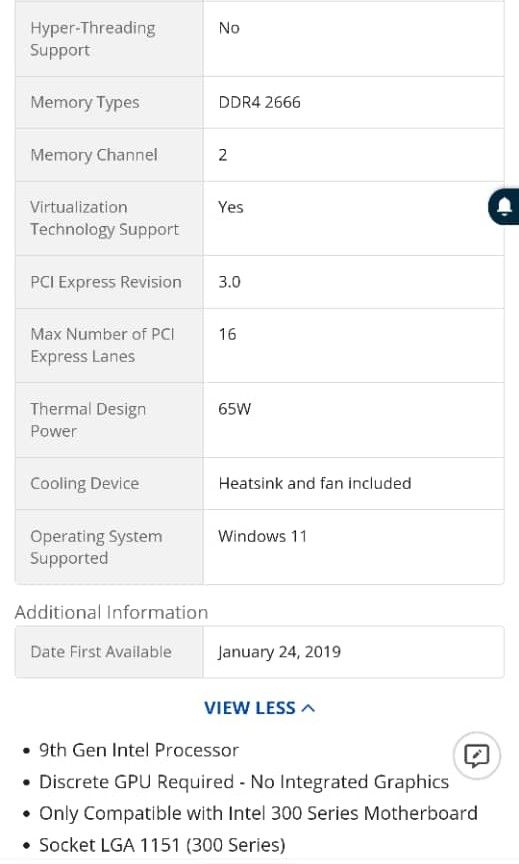The image size is (519, 864).
Task: Click the 9th Gen Intel Processor bullet
Action: [139, 750]
